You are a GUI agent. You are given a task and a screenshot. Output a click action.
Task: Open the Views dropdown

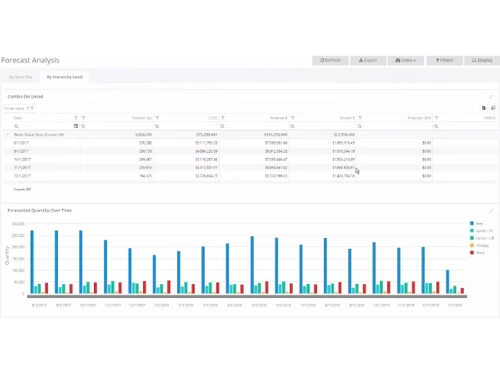pyautogui.click(x=406, y=60)
